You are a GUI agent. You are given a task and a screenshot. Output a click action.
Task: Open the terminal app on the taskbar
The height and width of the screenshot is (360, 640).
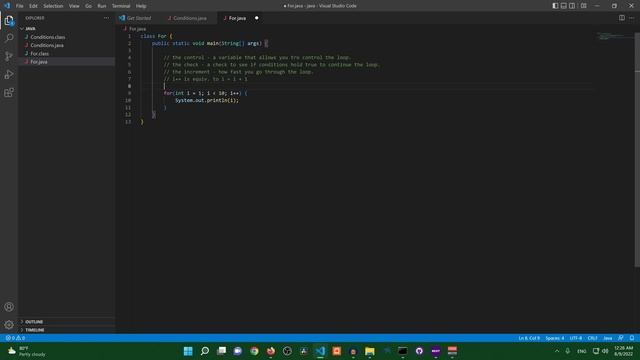click(x=402, y=351)
